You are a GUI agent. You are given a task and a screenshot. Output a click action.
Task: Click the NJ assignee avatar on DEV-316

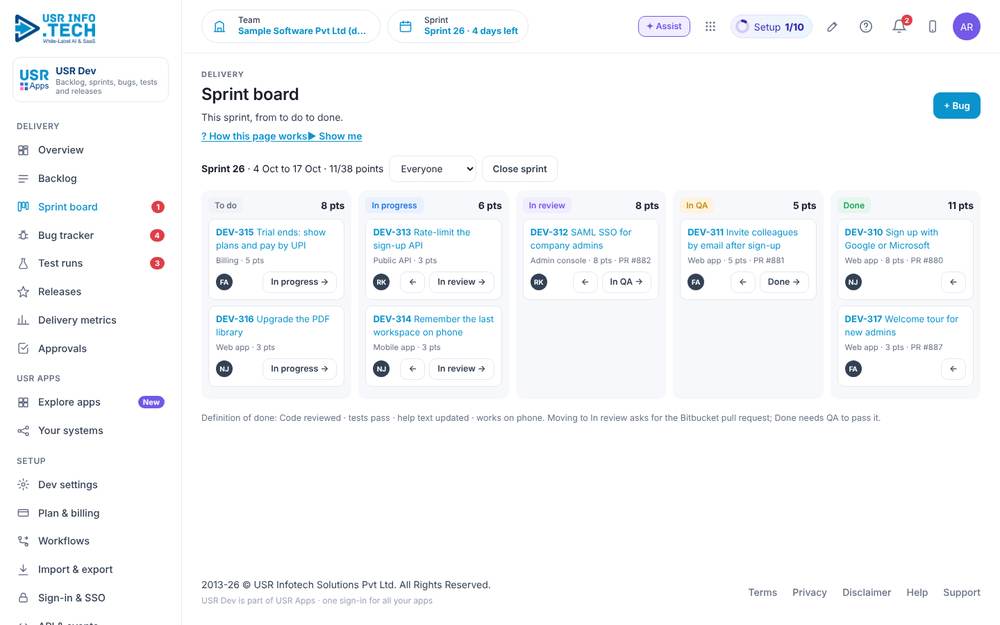224,369
